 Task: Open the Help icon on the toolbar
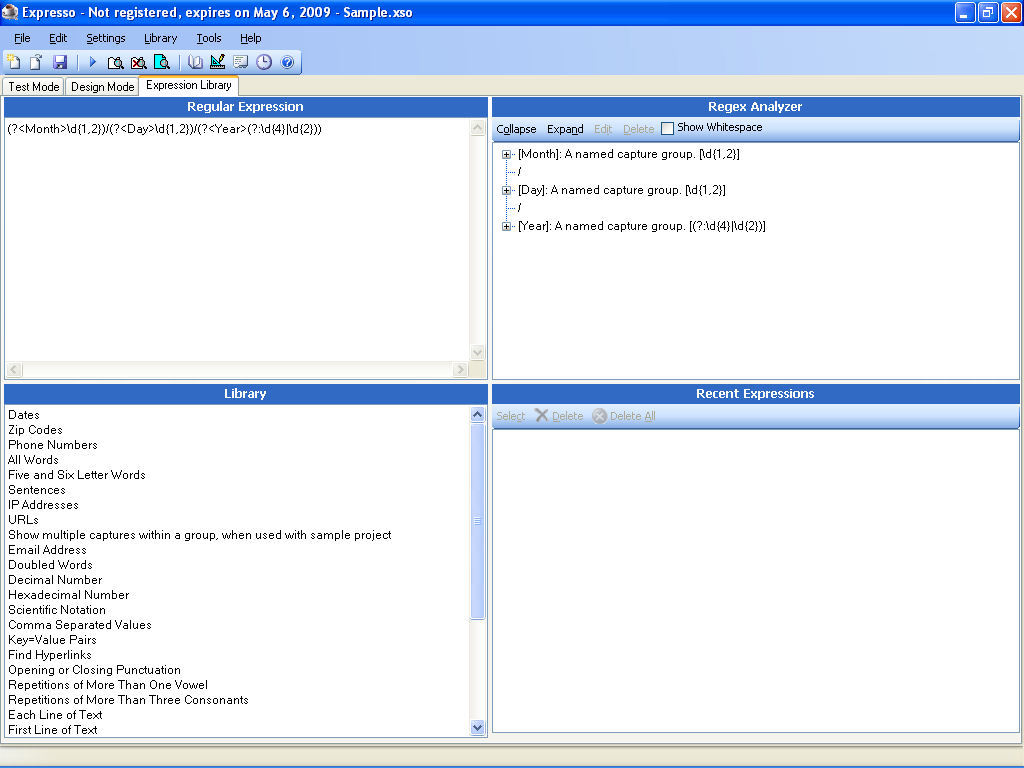[287, 61]
